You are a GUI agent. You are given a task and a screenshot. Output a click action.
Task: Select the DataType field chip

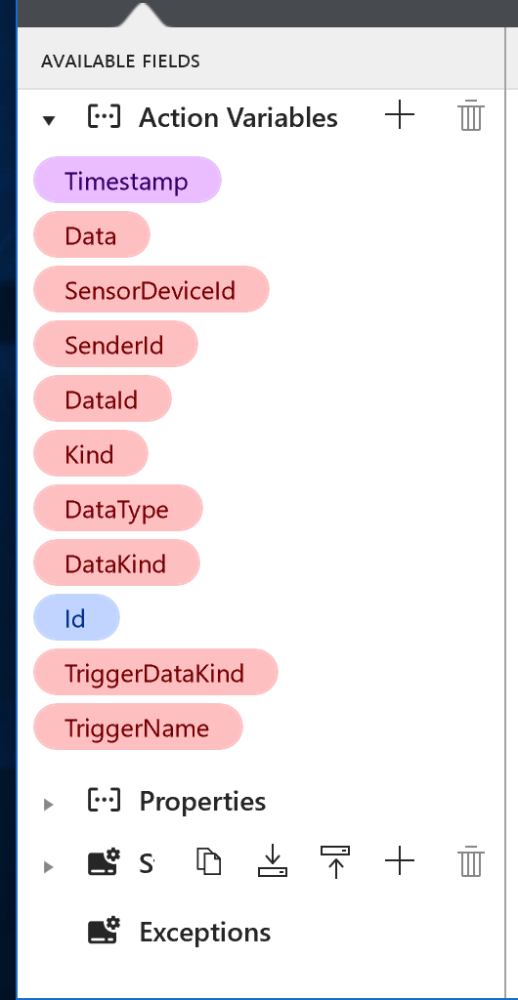pyautogui.click(x=118, y=508)
